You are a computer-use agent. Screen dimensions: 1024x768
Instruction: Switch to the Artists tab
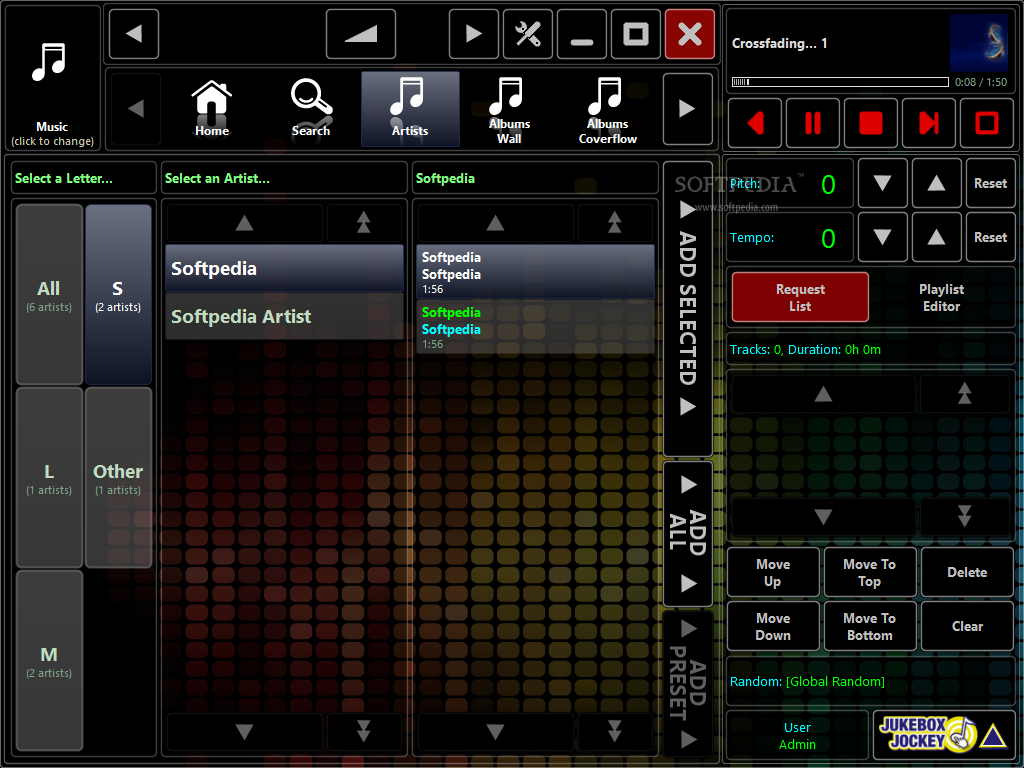410,108
